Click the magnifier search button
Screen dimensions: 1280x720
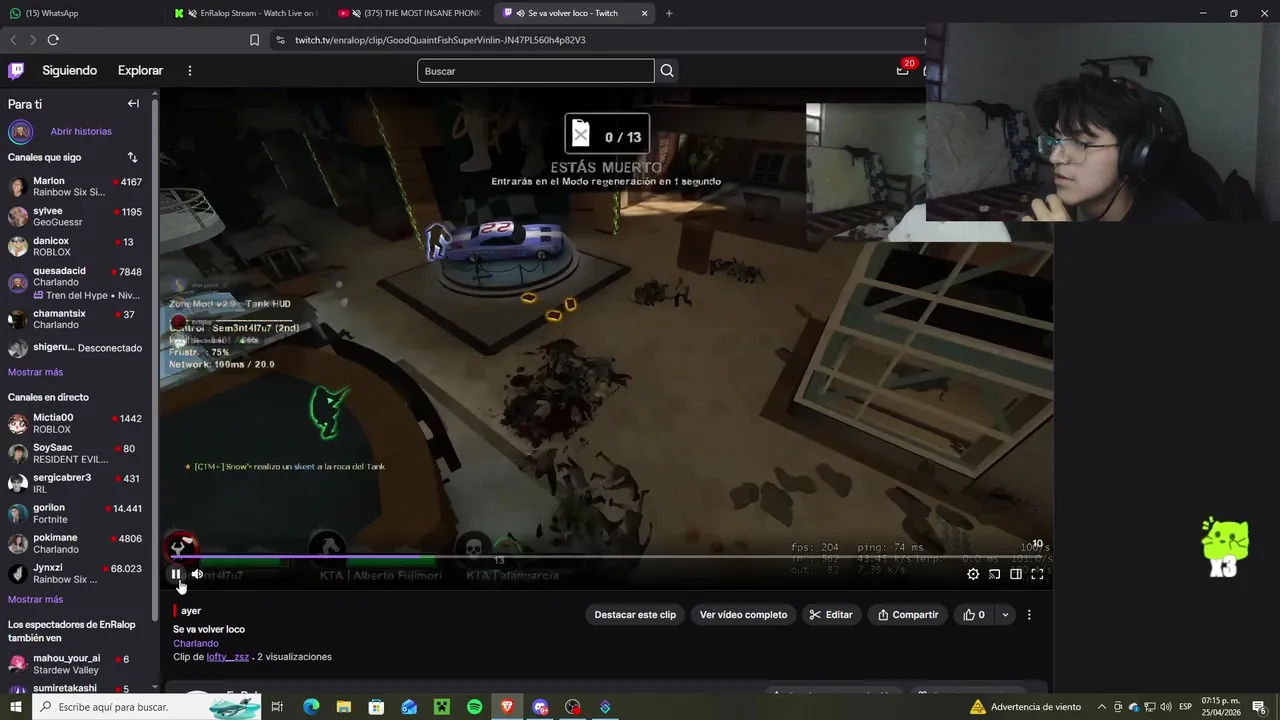point(667,71)
